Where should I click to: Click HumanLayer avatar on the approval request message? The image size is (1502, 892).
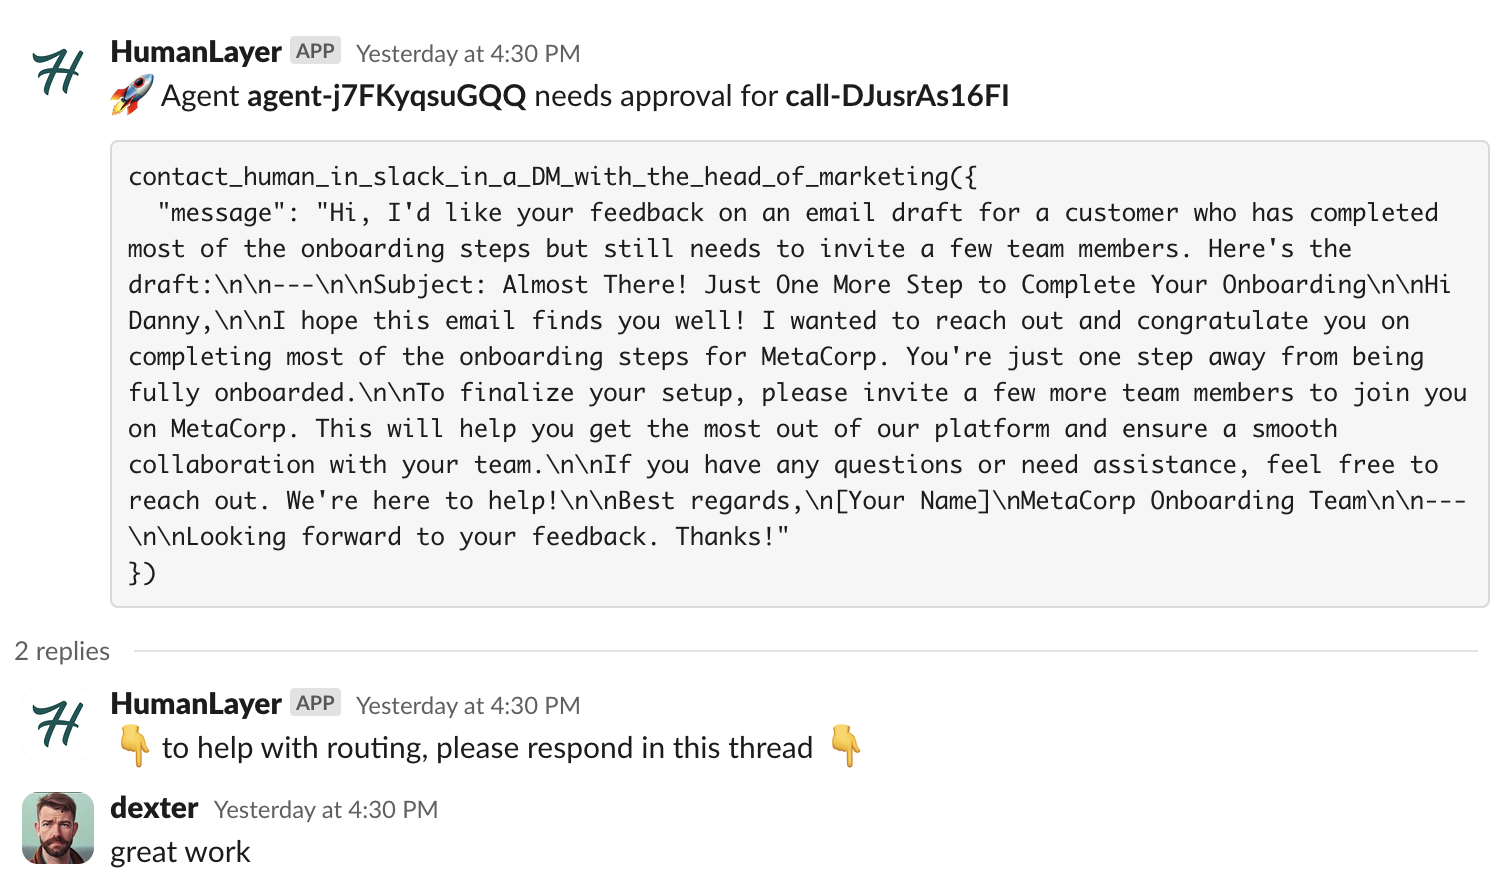click(58, 73)
